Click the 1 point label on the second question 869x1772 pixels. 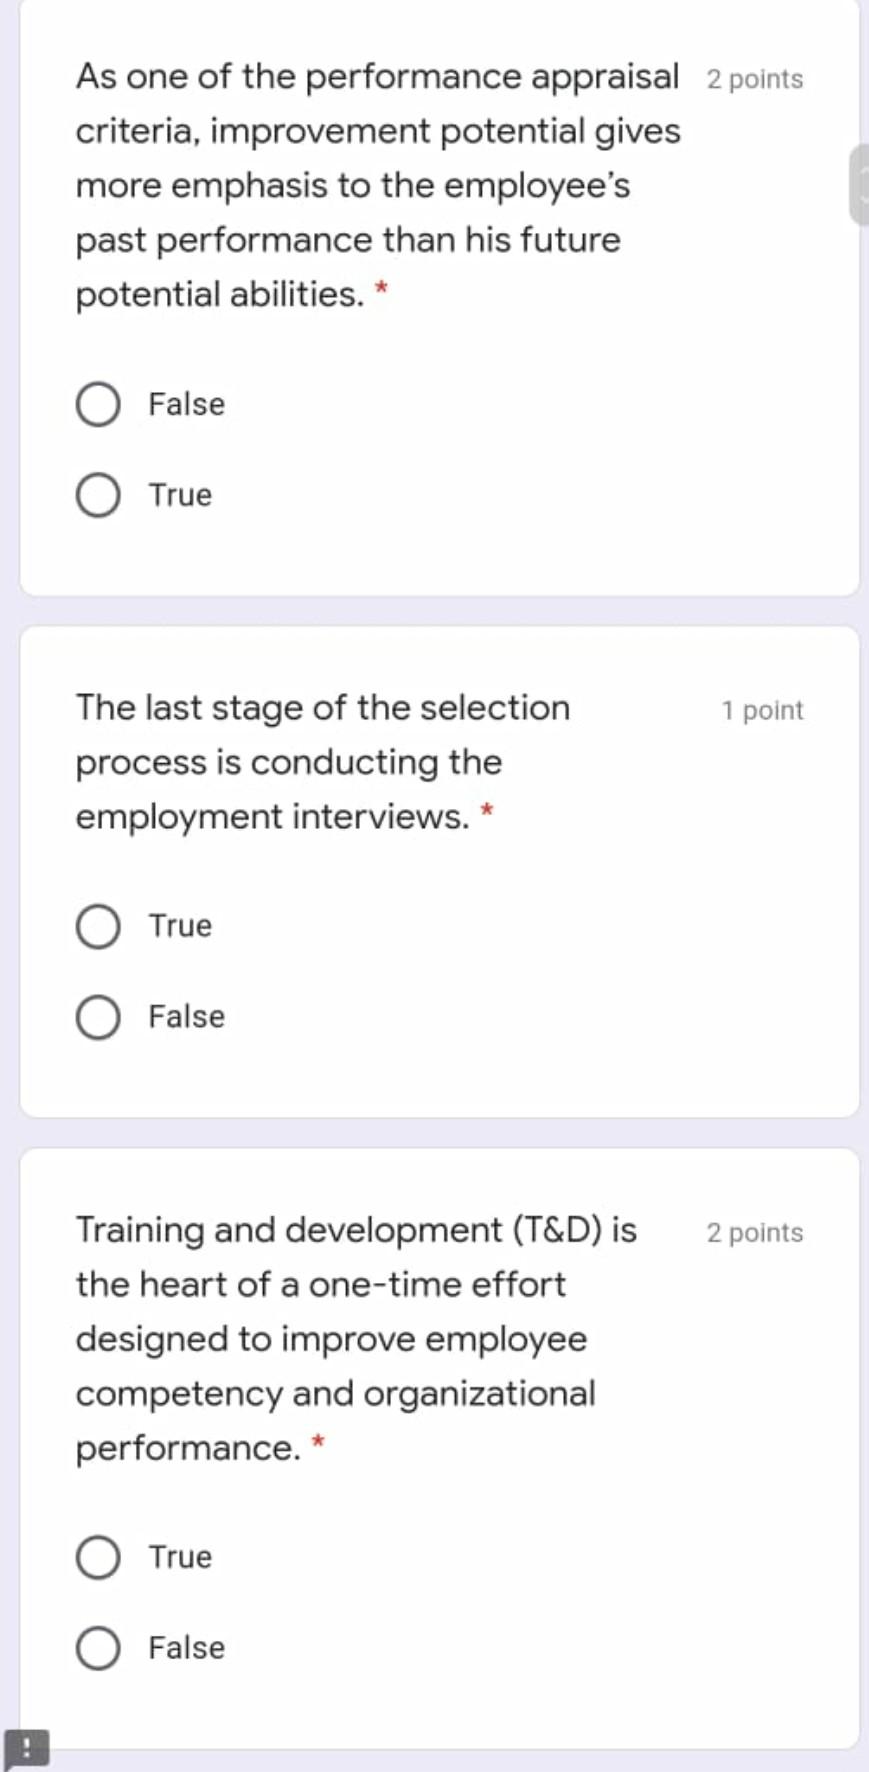(x=761, y=710)
